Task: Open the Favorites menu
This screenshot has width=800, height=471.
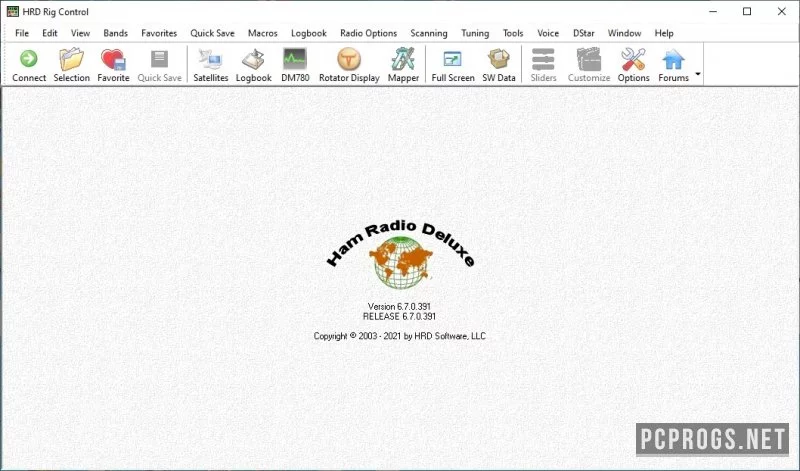Action: (x=159, y=33)
